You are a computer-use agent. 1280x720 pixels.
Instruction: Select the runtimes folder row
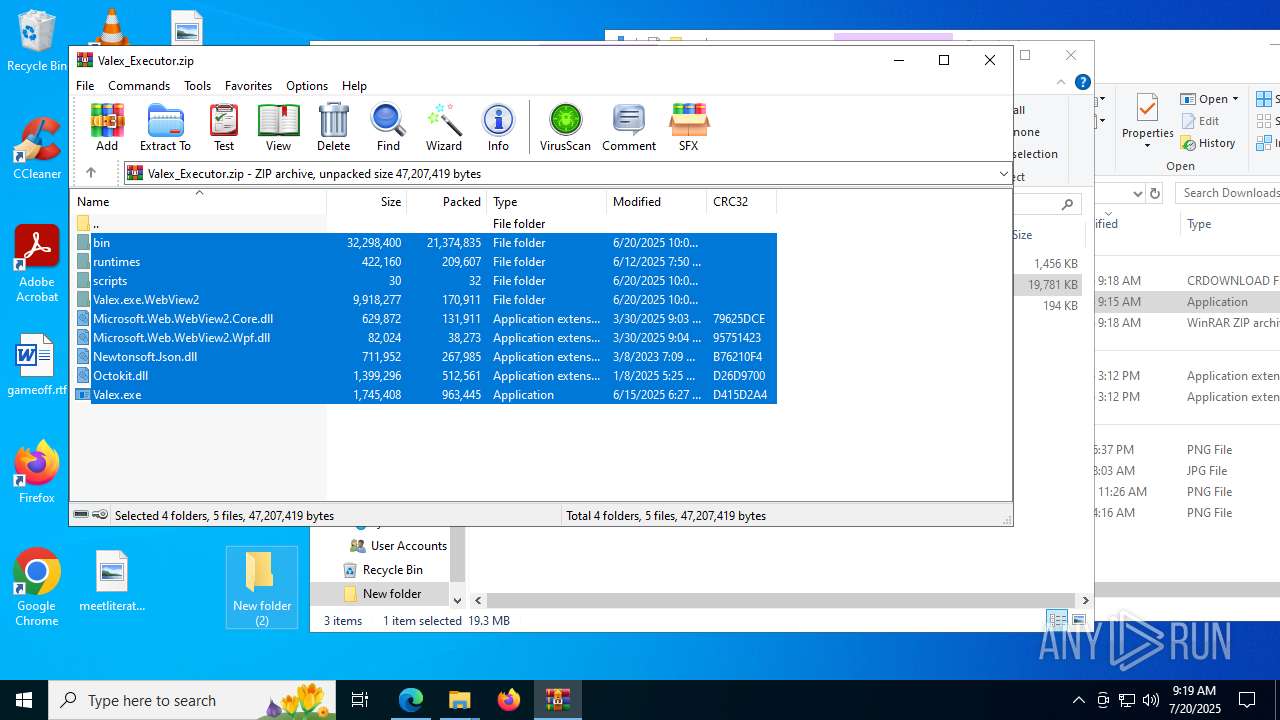(x=426, y=262)
